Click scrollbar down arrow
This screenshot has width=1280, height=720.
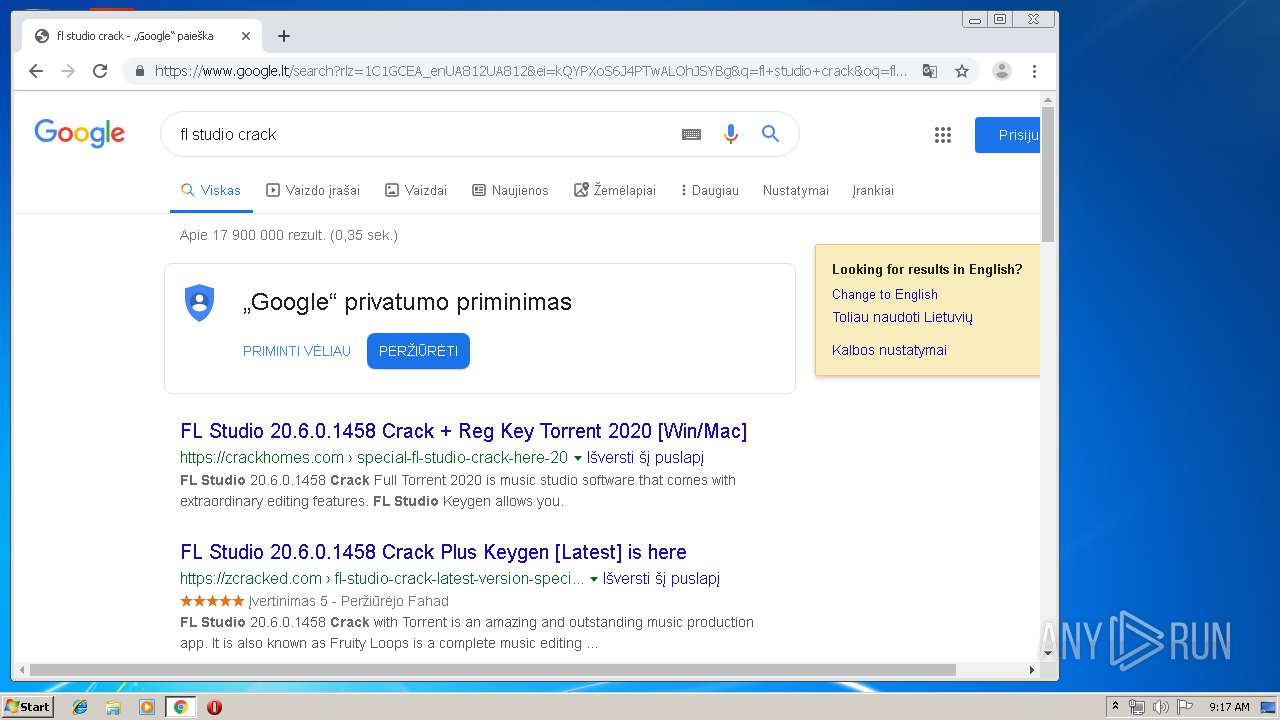point(1048,654)
